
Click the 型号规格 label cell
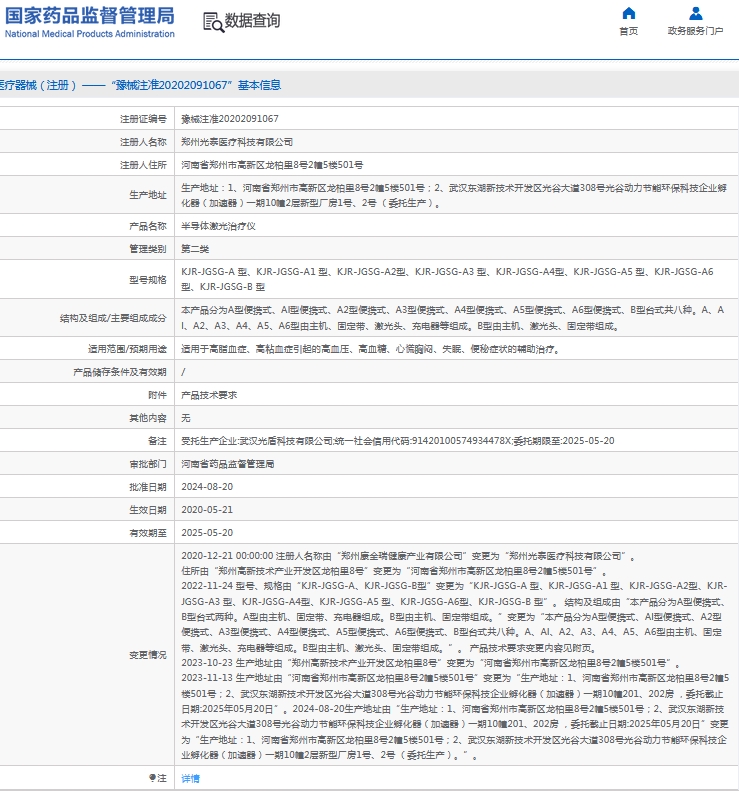click(x=148, y=279)
